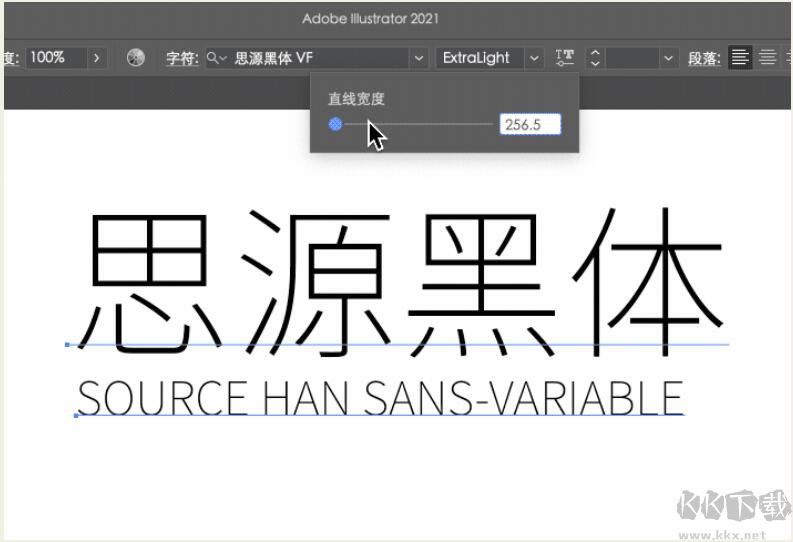Screen dimensions: 793x542
Task: Click the 直线宽度 slider handle
Action: click(x=335, y=124)
